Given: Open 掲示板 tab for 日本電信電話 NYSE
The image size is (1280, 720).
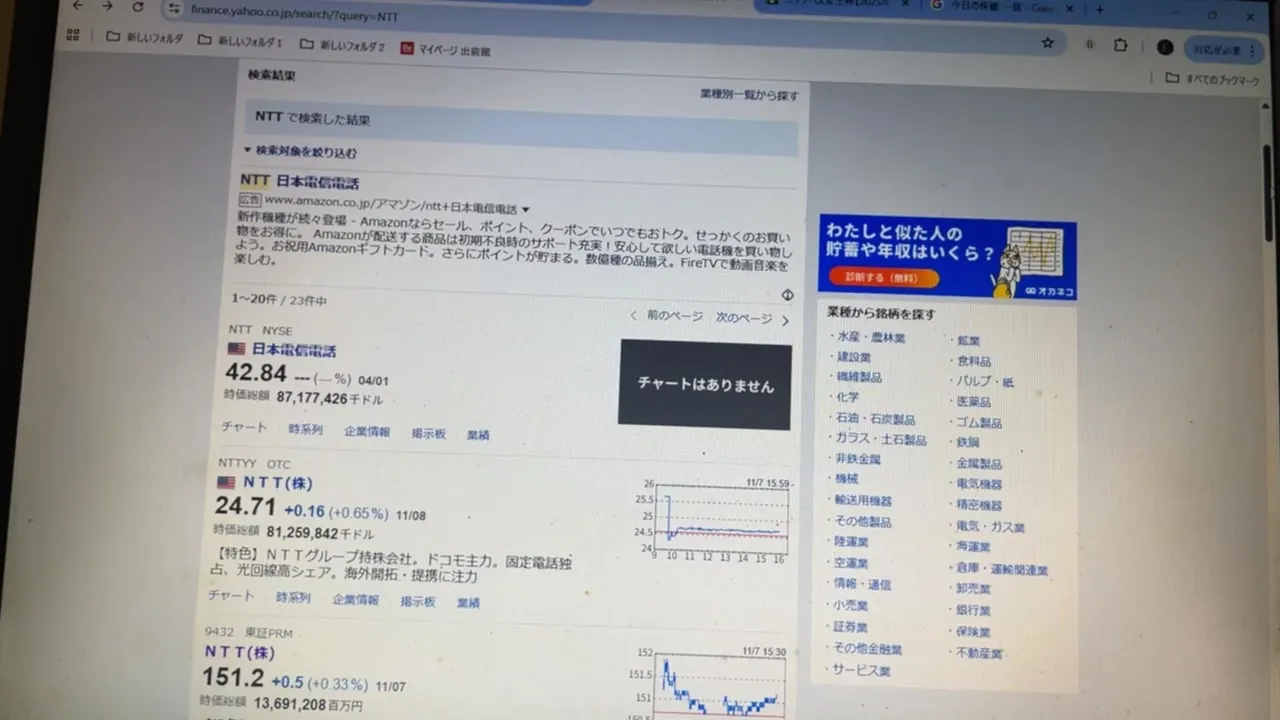Looking at the screenshot, I should click(x=428, y=434).
